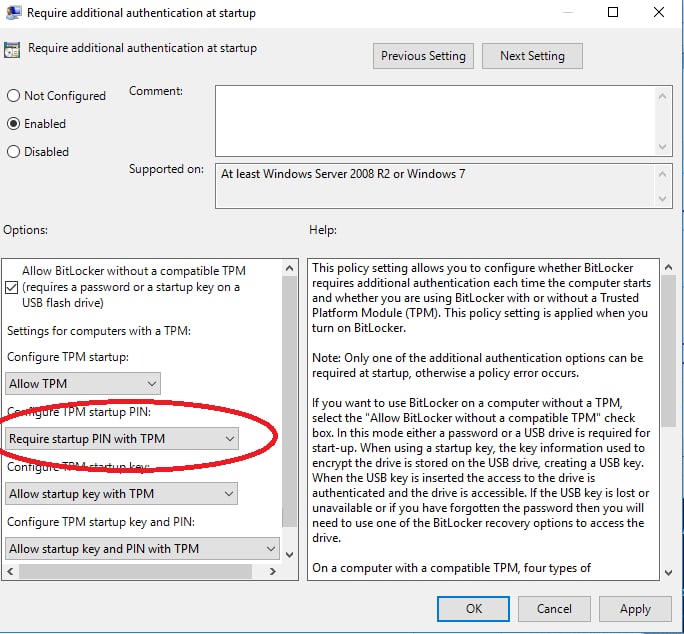
Task: Go to the Next Setting
Action: click(x=532, y=56)
